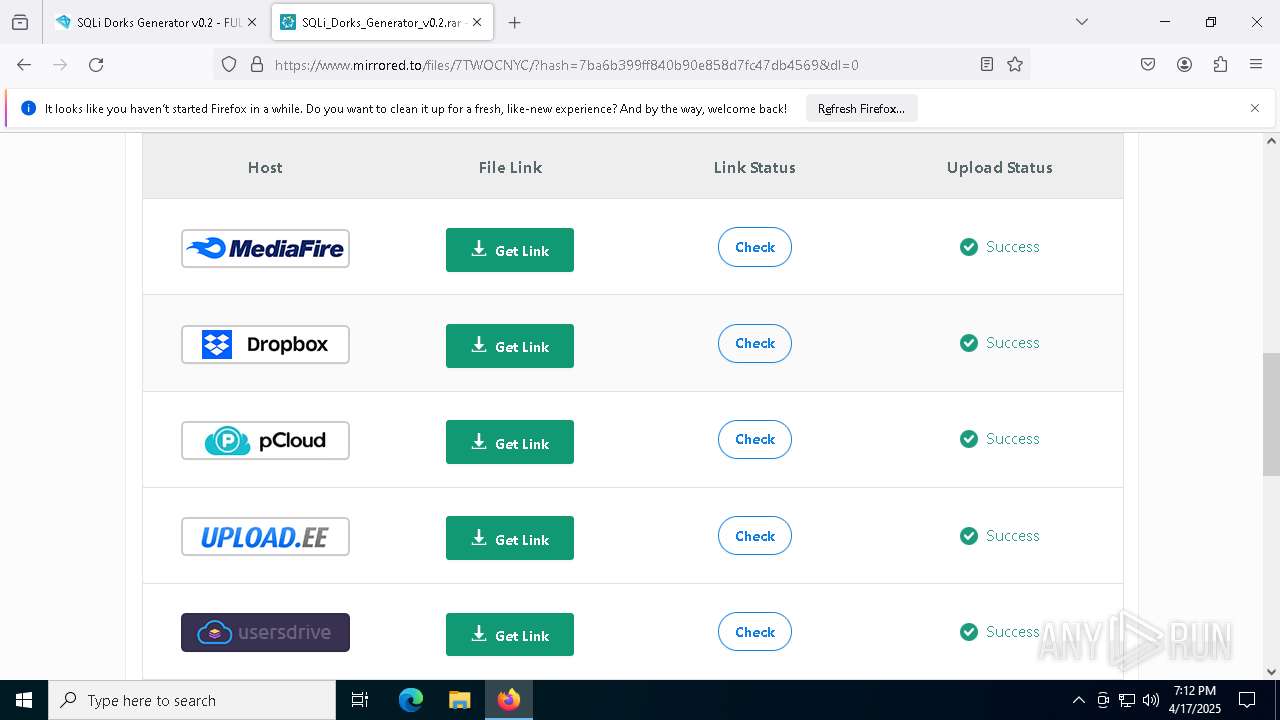The image size is (1280, 720).
Task: Select the SQLi_Dorks_Generator_v0.2.rar tab
Action: [381, 22]
